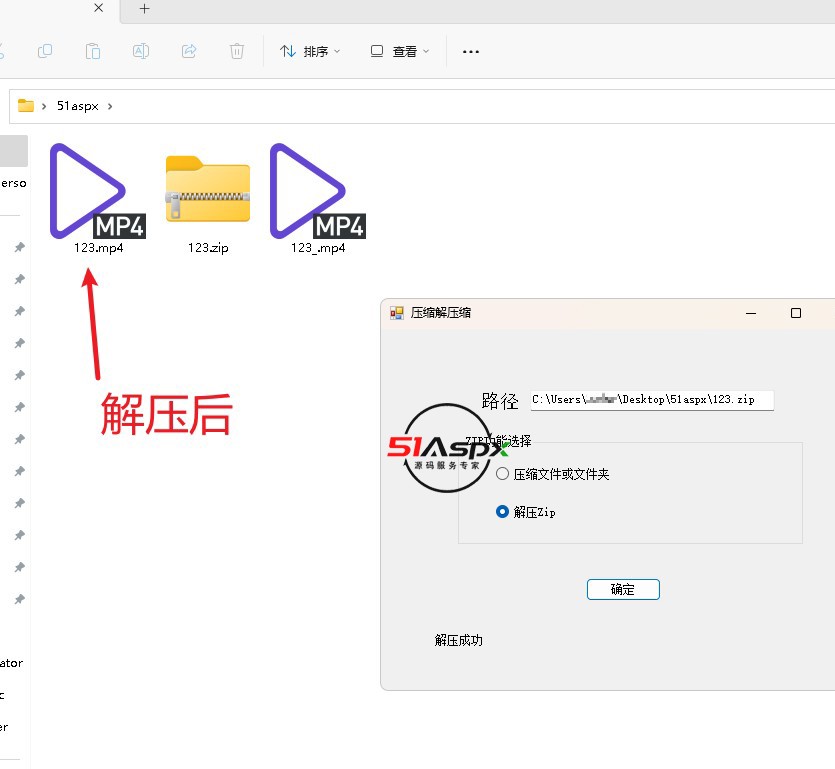Image resolution: width=835 pixels, height=769 pixels.
Task: Click 51aspx in the address breadcrumb
Action: 78,106
